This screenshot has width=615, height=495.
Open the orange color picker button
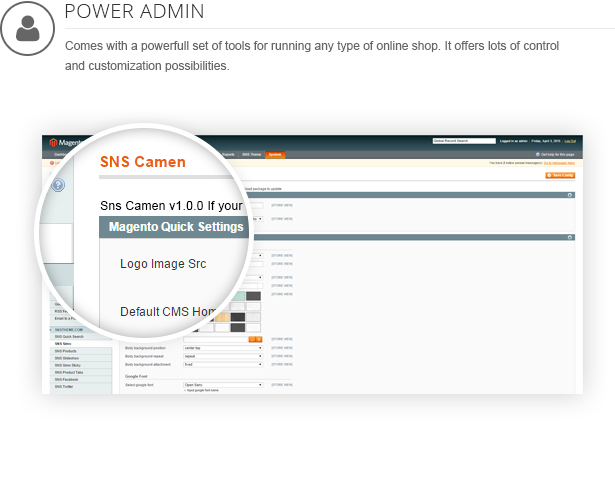point(254,340)
